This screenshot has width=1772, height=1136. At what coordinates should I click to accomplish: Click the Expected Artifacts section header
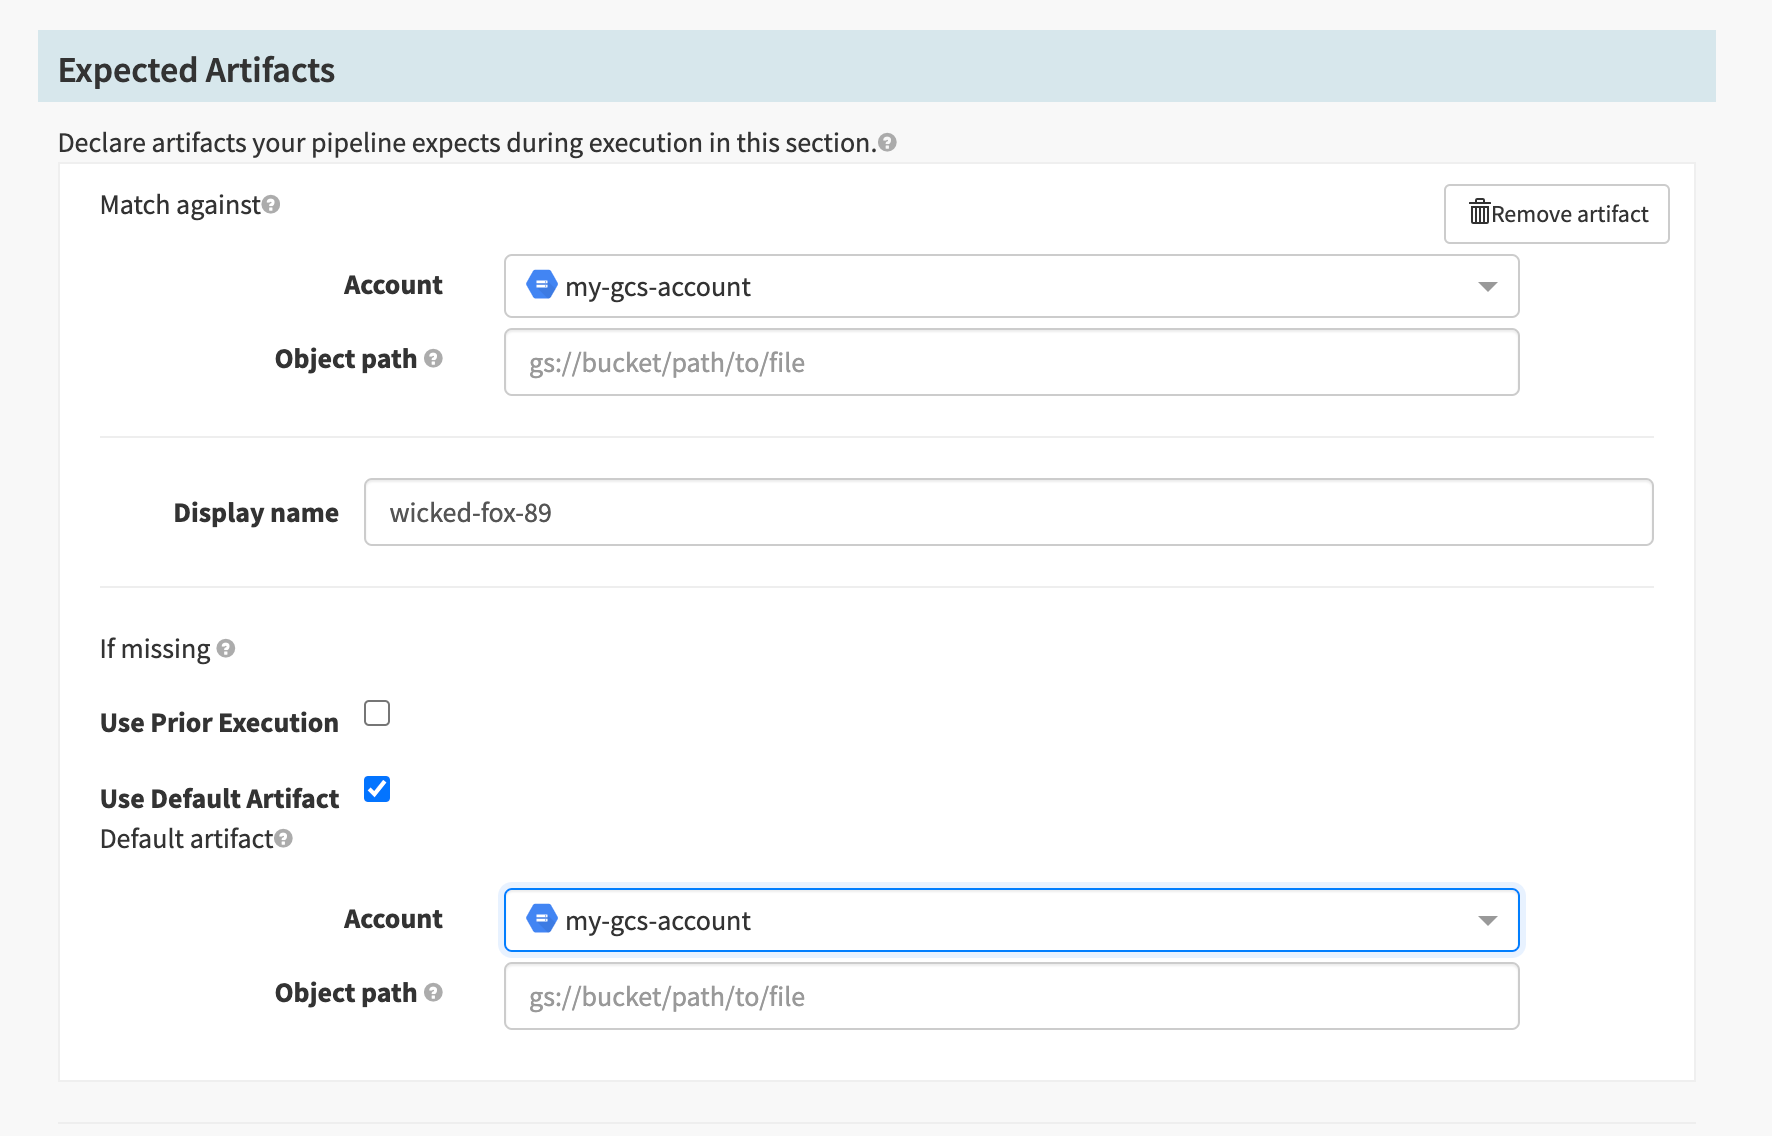(x=196, y=69)
